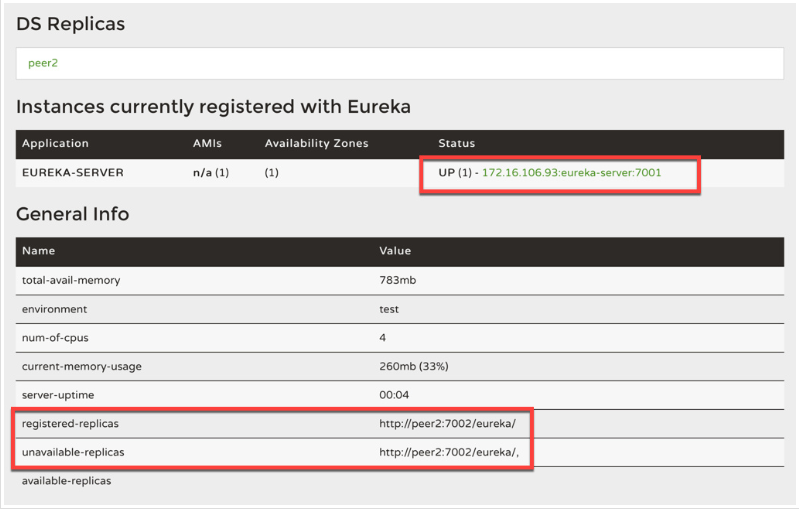Image resolution: width=799 pixels, height=512 pixels.
Task: Open the 172.16.106.93:eureka-server:7001 instance link
Action: pyautogui.click(x=571, y=173)
